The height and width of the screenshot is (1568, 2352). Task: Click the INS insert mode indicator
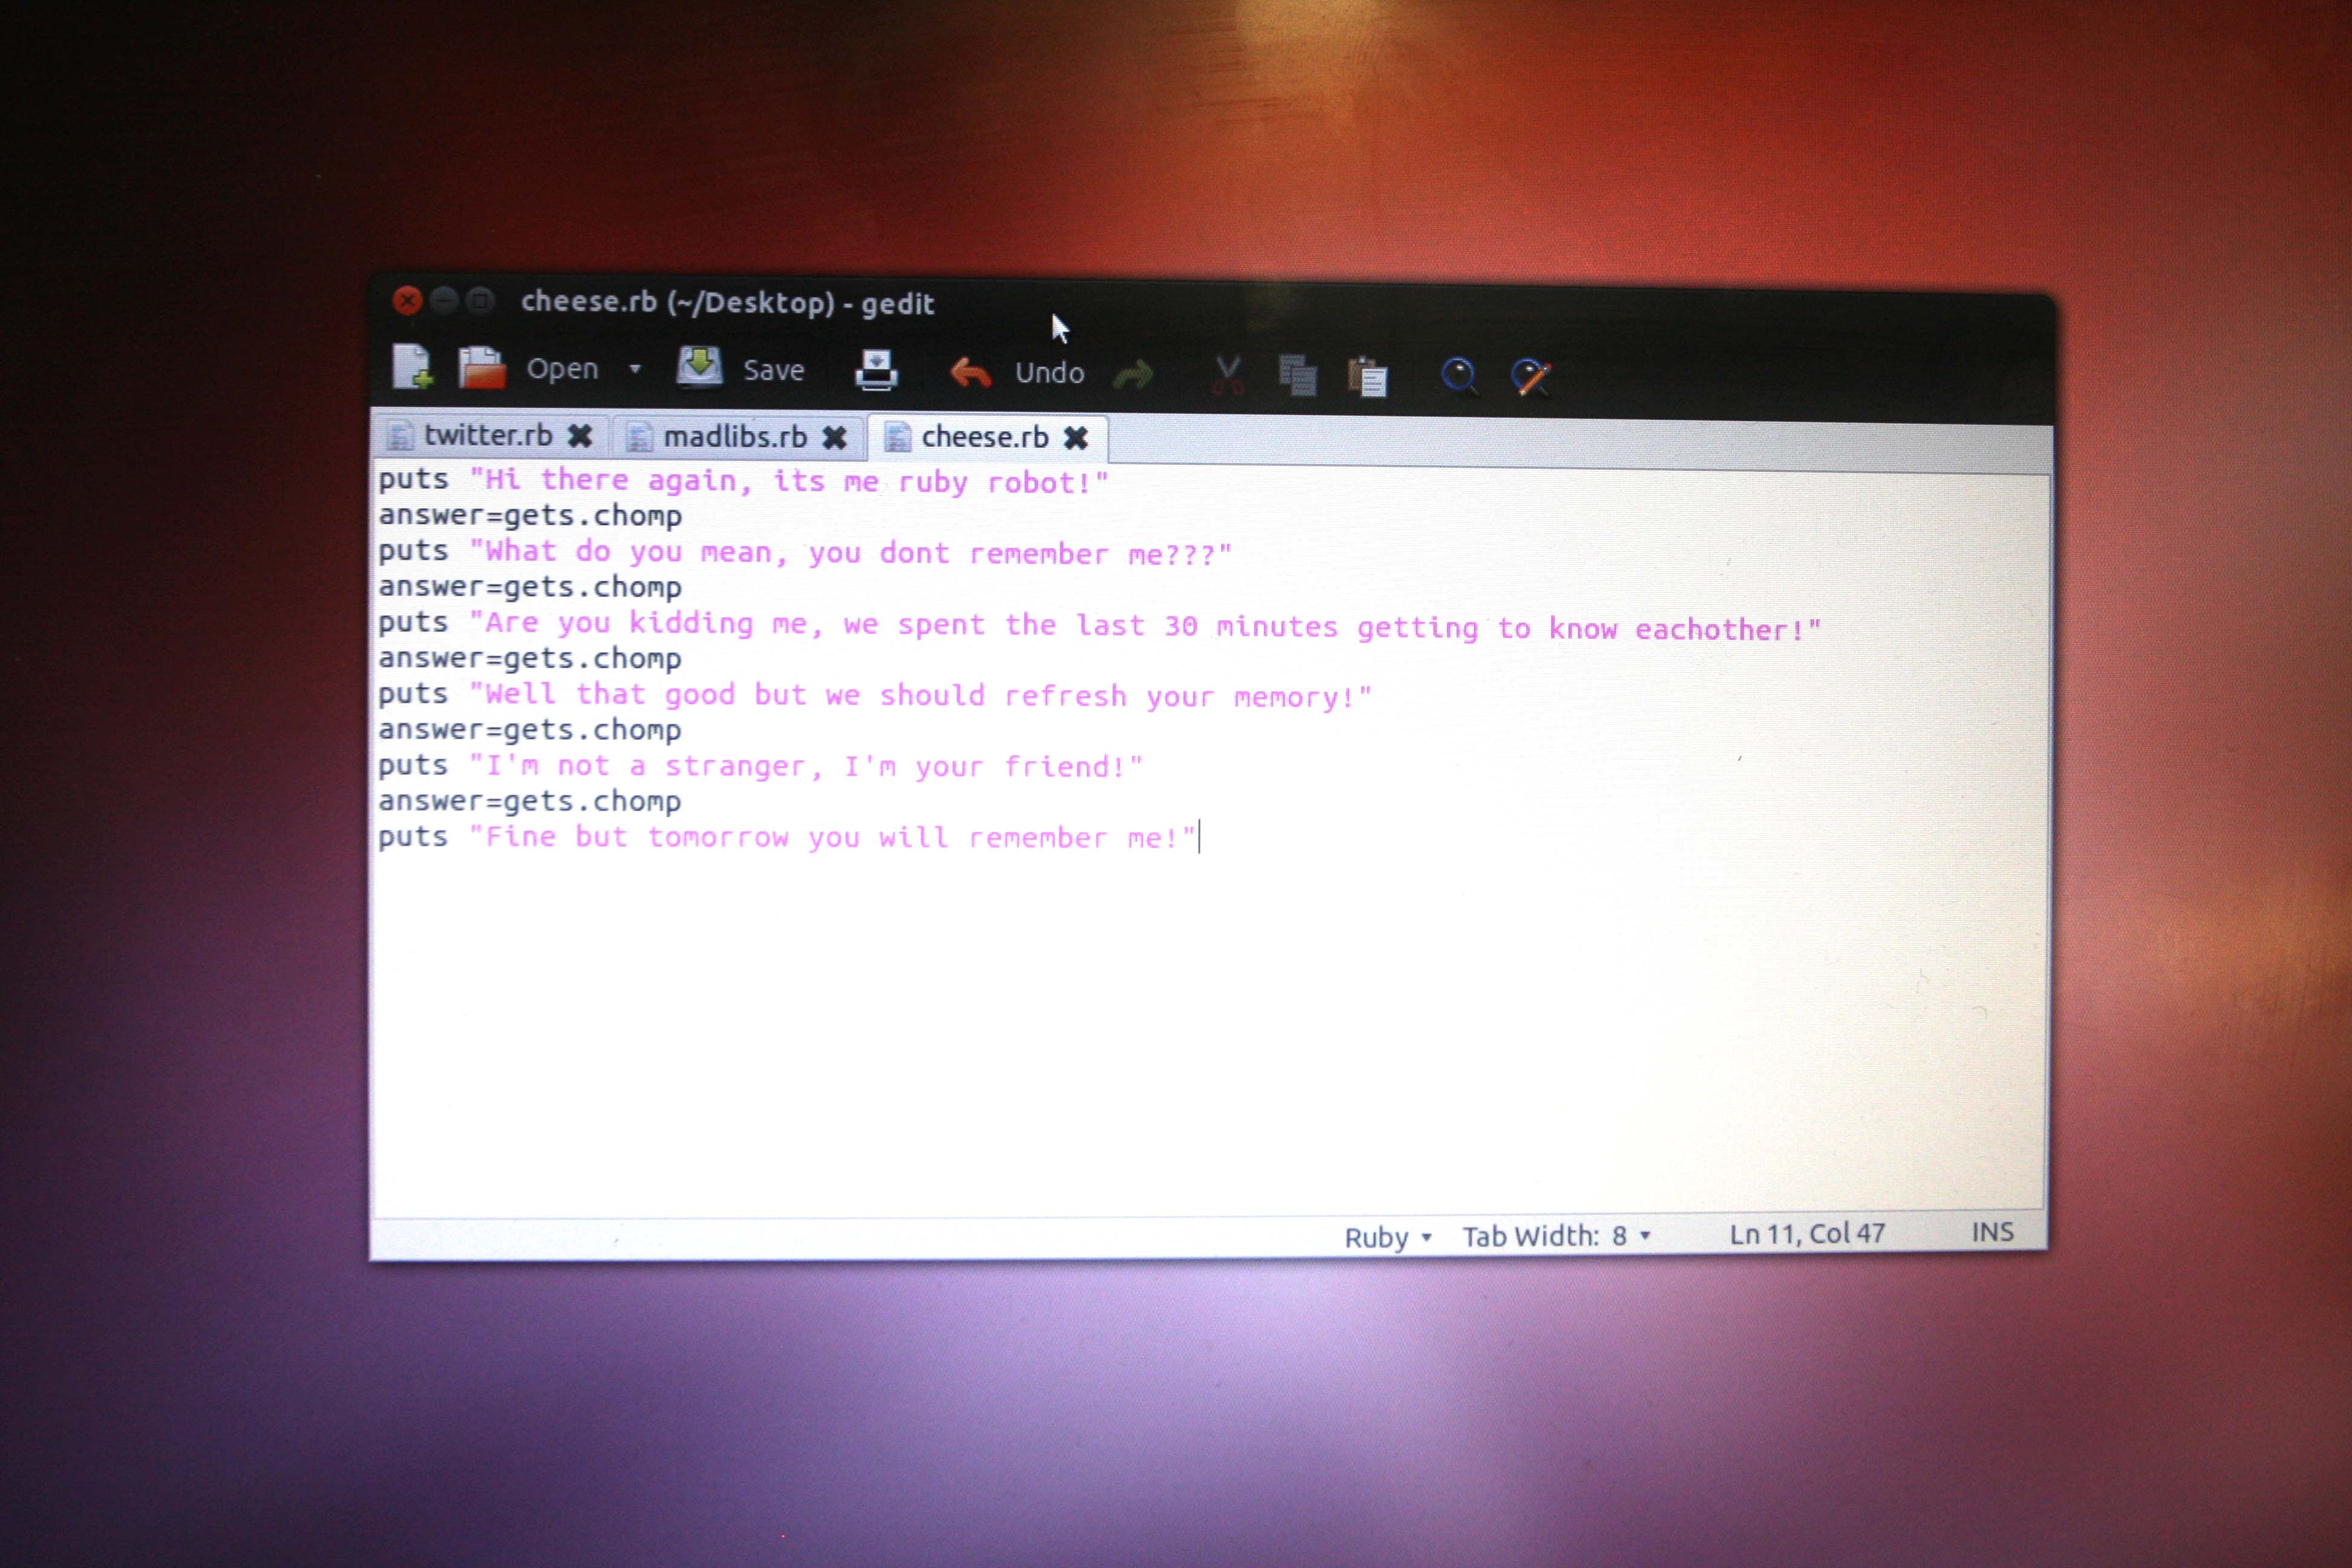coord(1992,1232)
